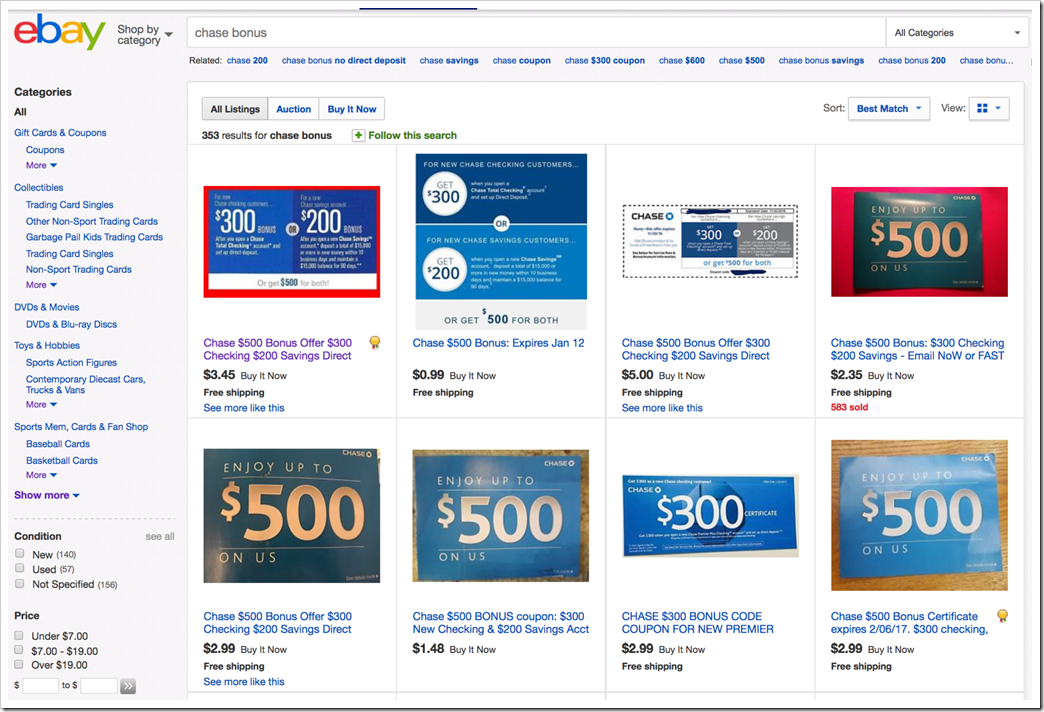This screenshot has height=712, width=1044.
Task: Click related search chase savings
Action: (449, 60)
